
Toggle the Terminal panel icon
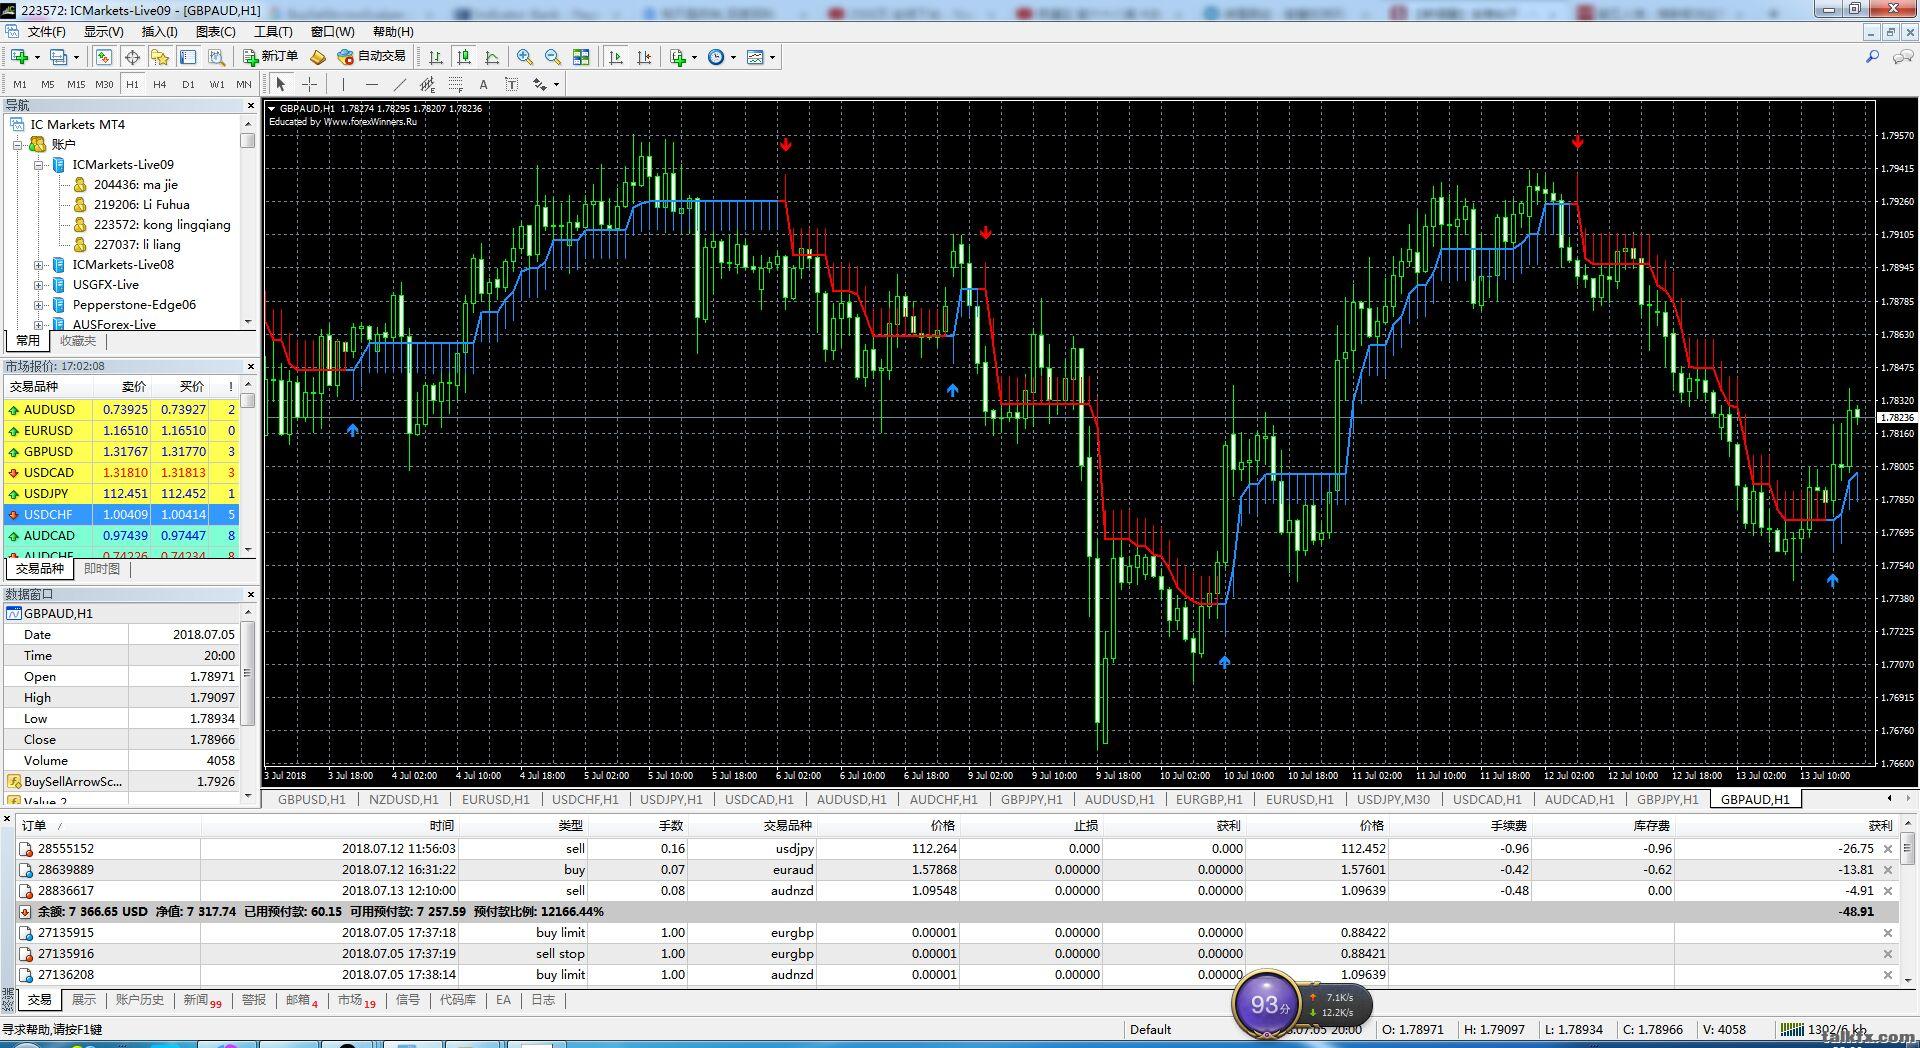tap(187, 57)
